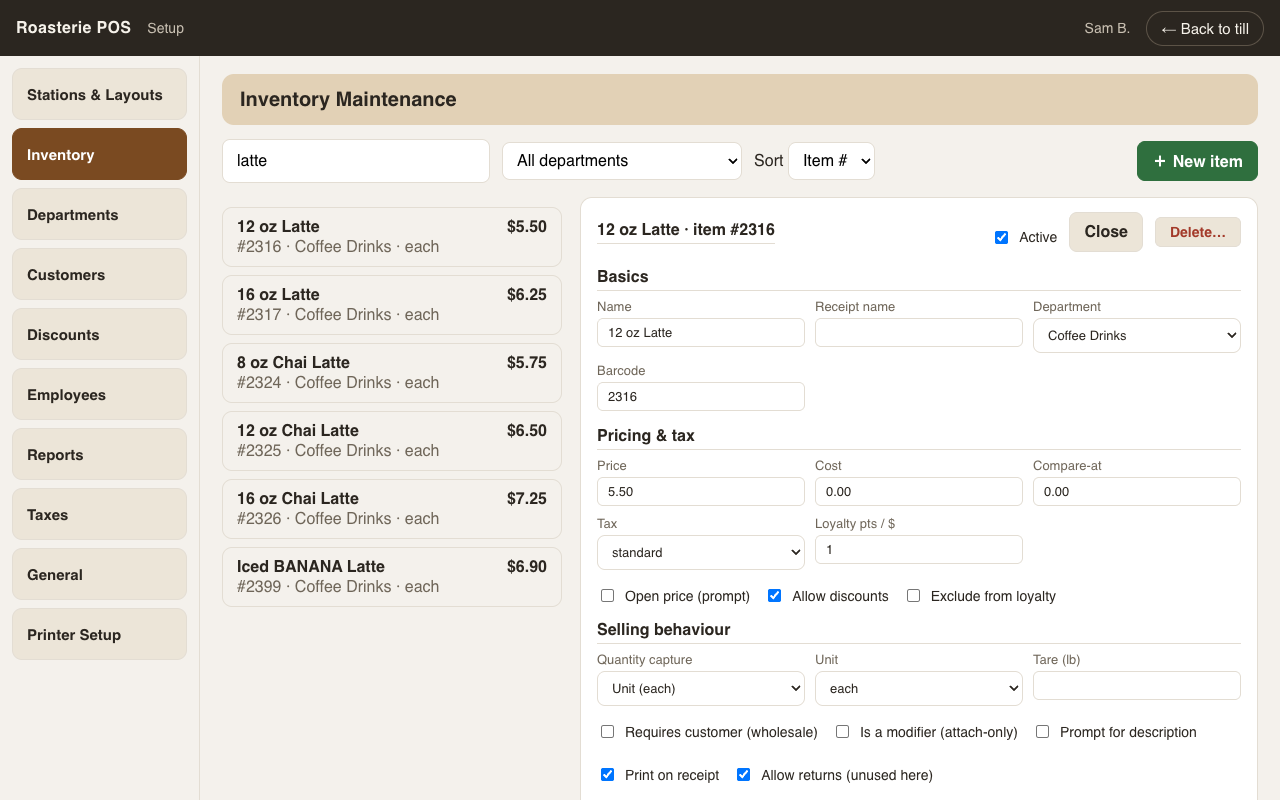Click the Tare (lb) field
The width and height of the screenshot is (1280, 800).
click(1137, 686)
